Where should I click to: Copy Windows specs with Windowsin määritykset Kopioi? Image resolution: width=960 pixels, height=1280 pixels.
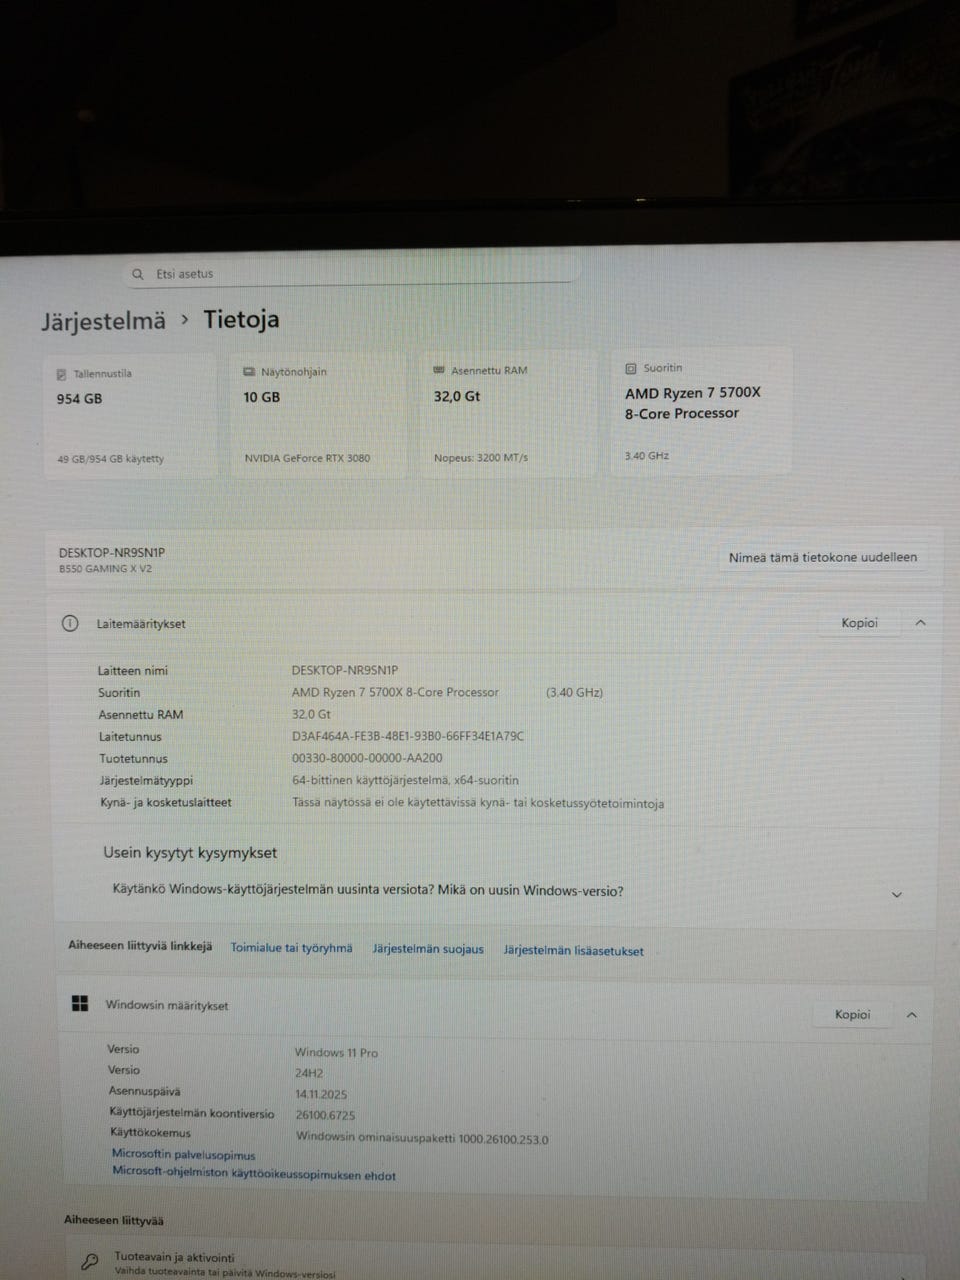[x=852, y=1014]
